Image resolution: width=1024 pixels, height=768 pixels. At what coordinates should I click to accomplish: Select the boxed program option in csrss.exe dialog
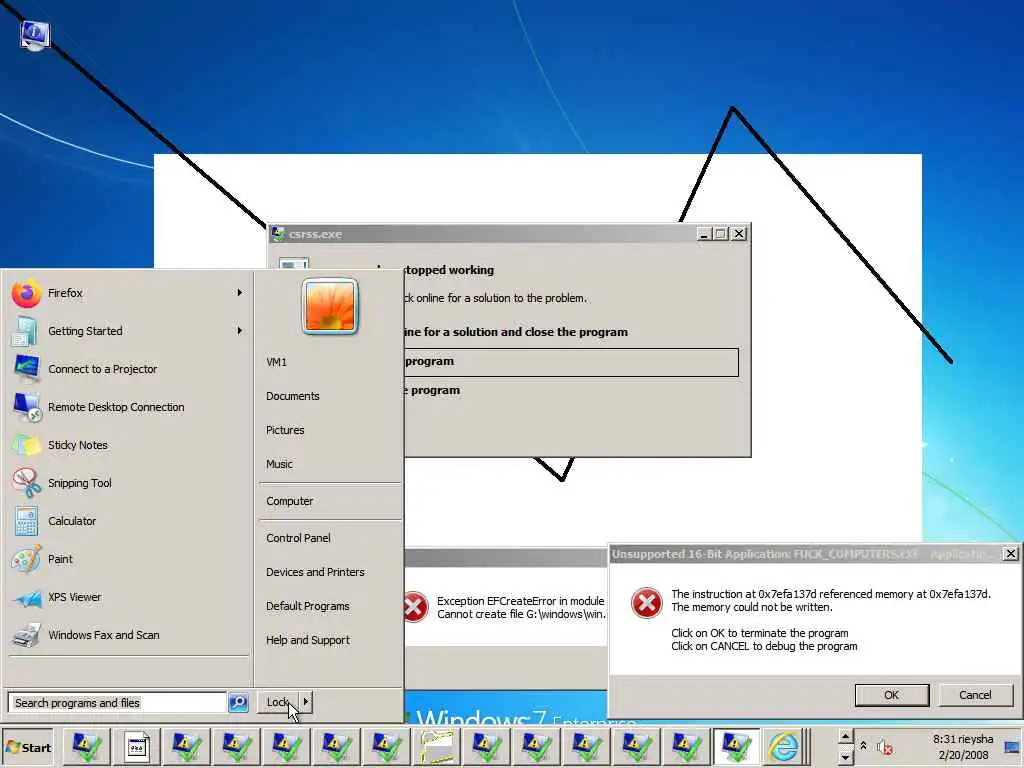tap(571, 362)
